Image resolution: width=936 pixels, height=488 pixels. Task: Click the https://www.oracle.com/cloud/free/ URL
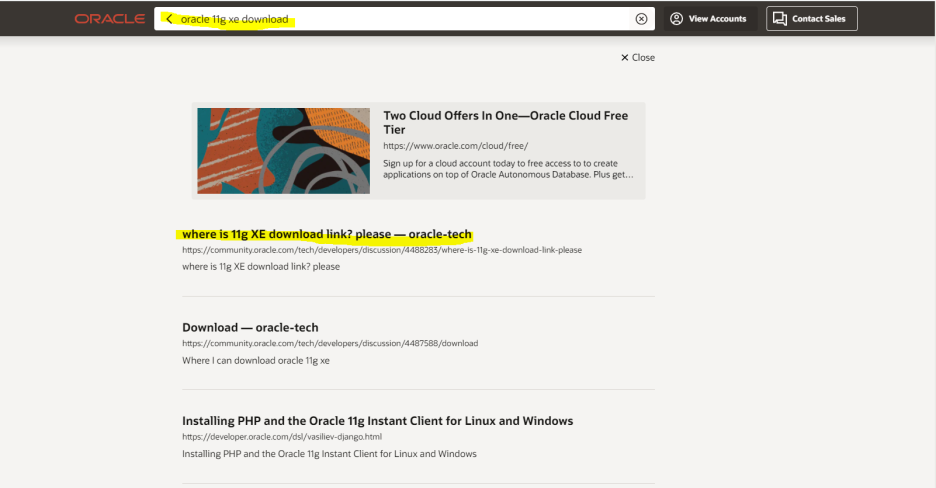tap(455, 146)
